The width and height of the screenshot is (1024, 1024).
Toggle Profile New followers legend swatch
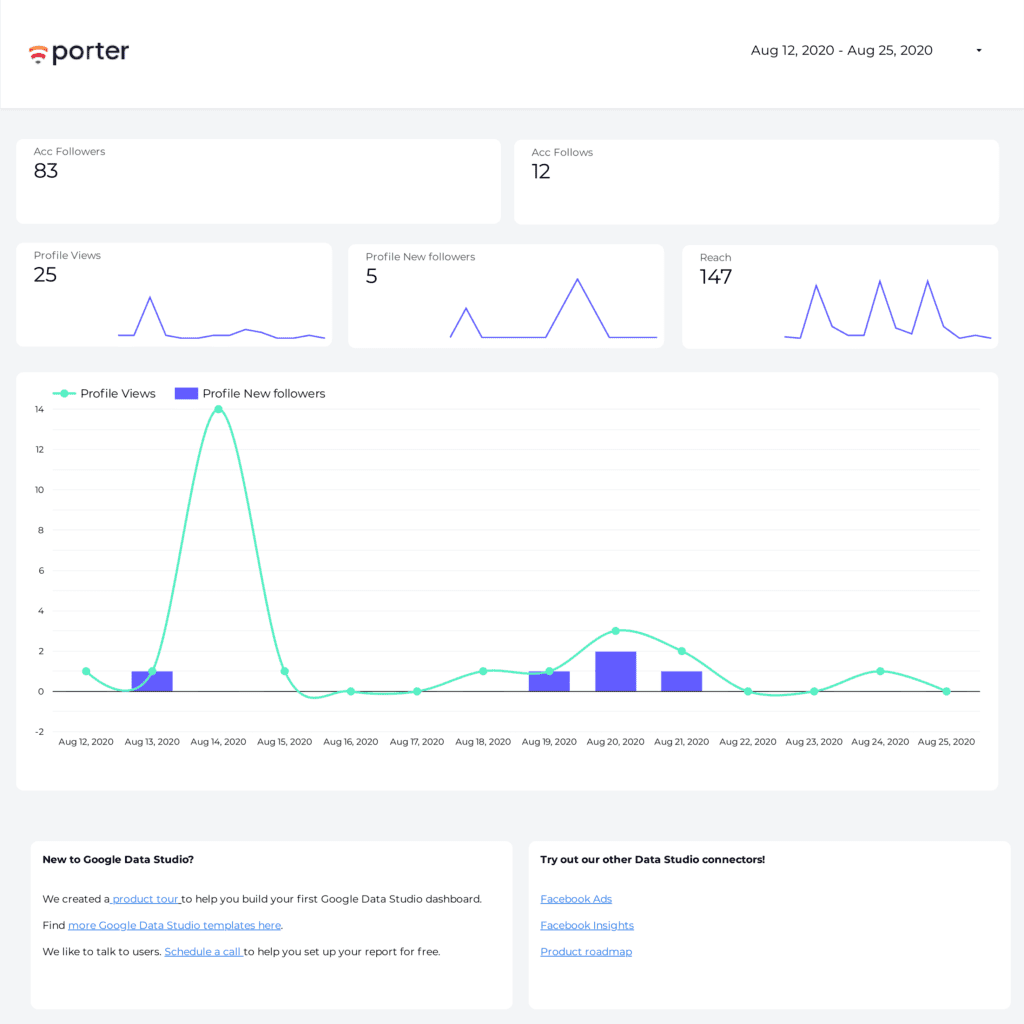(x=186, y=394)
